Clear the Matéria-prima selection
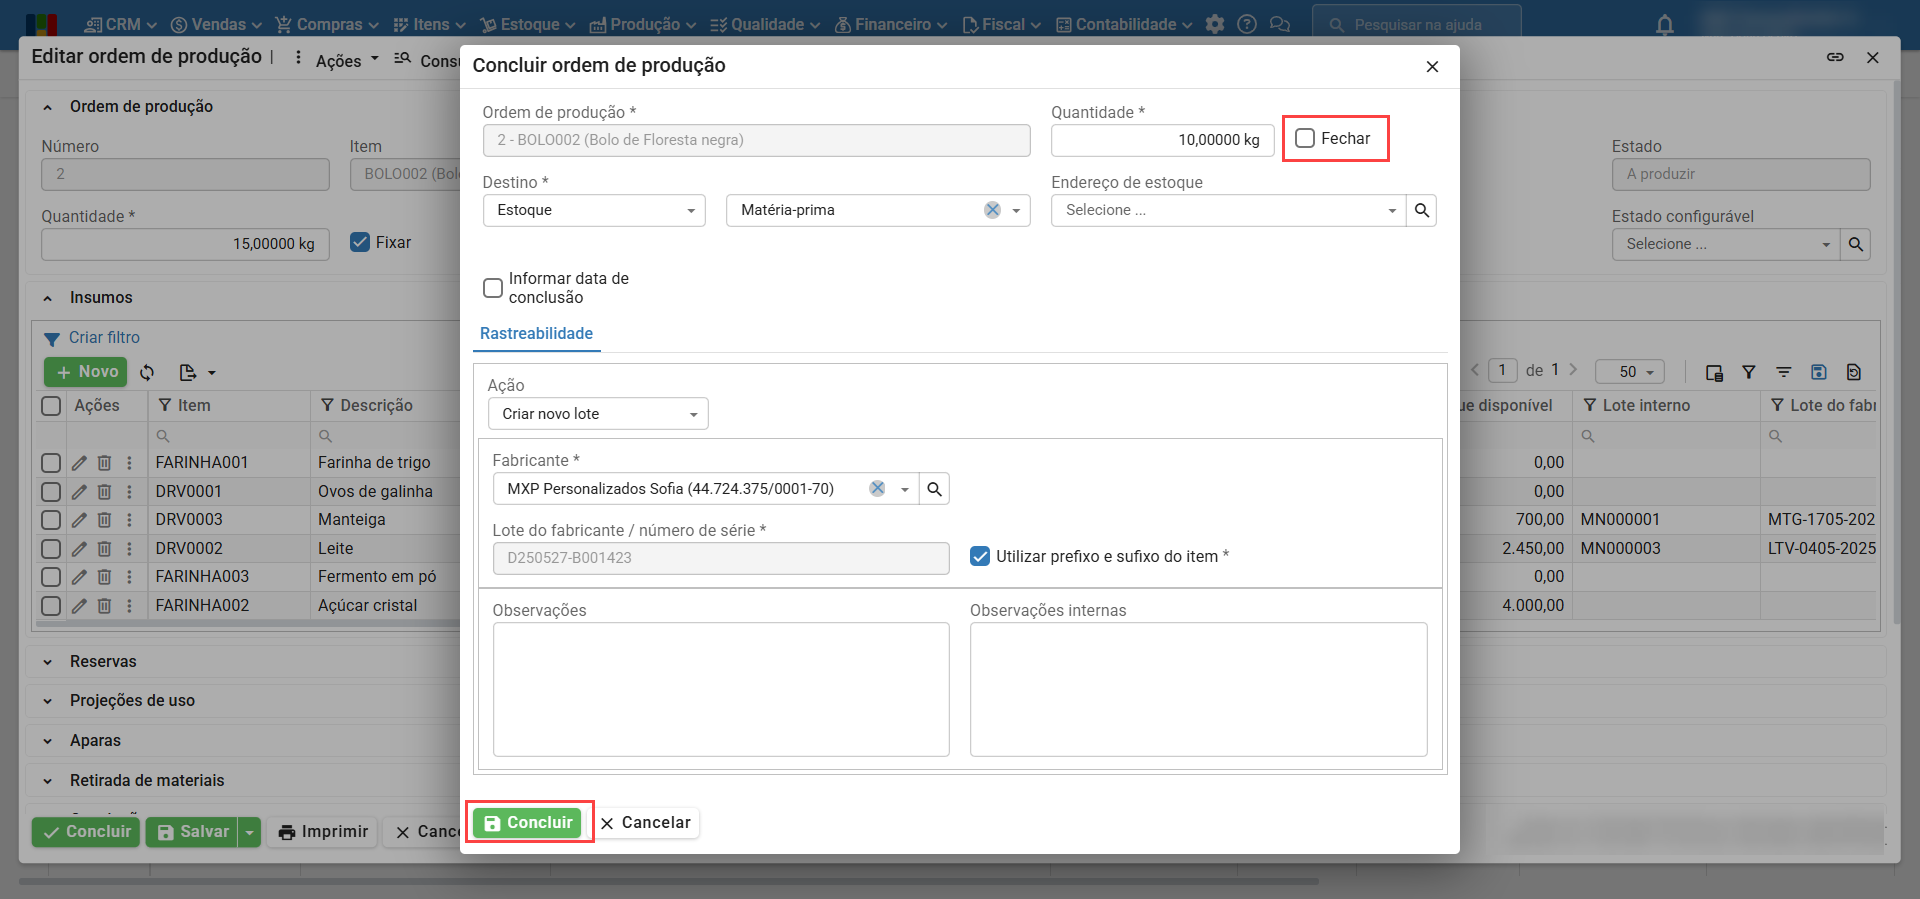This screenshot has width=1920, height=899. (x=992, y=210)
